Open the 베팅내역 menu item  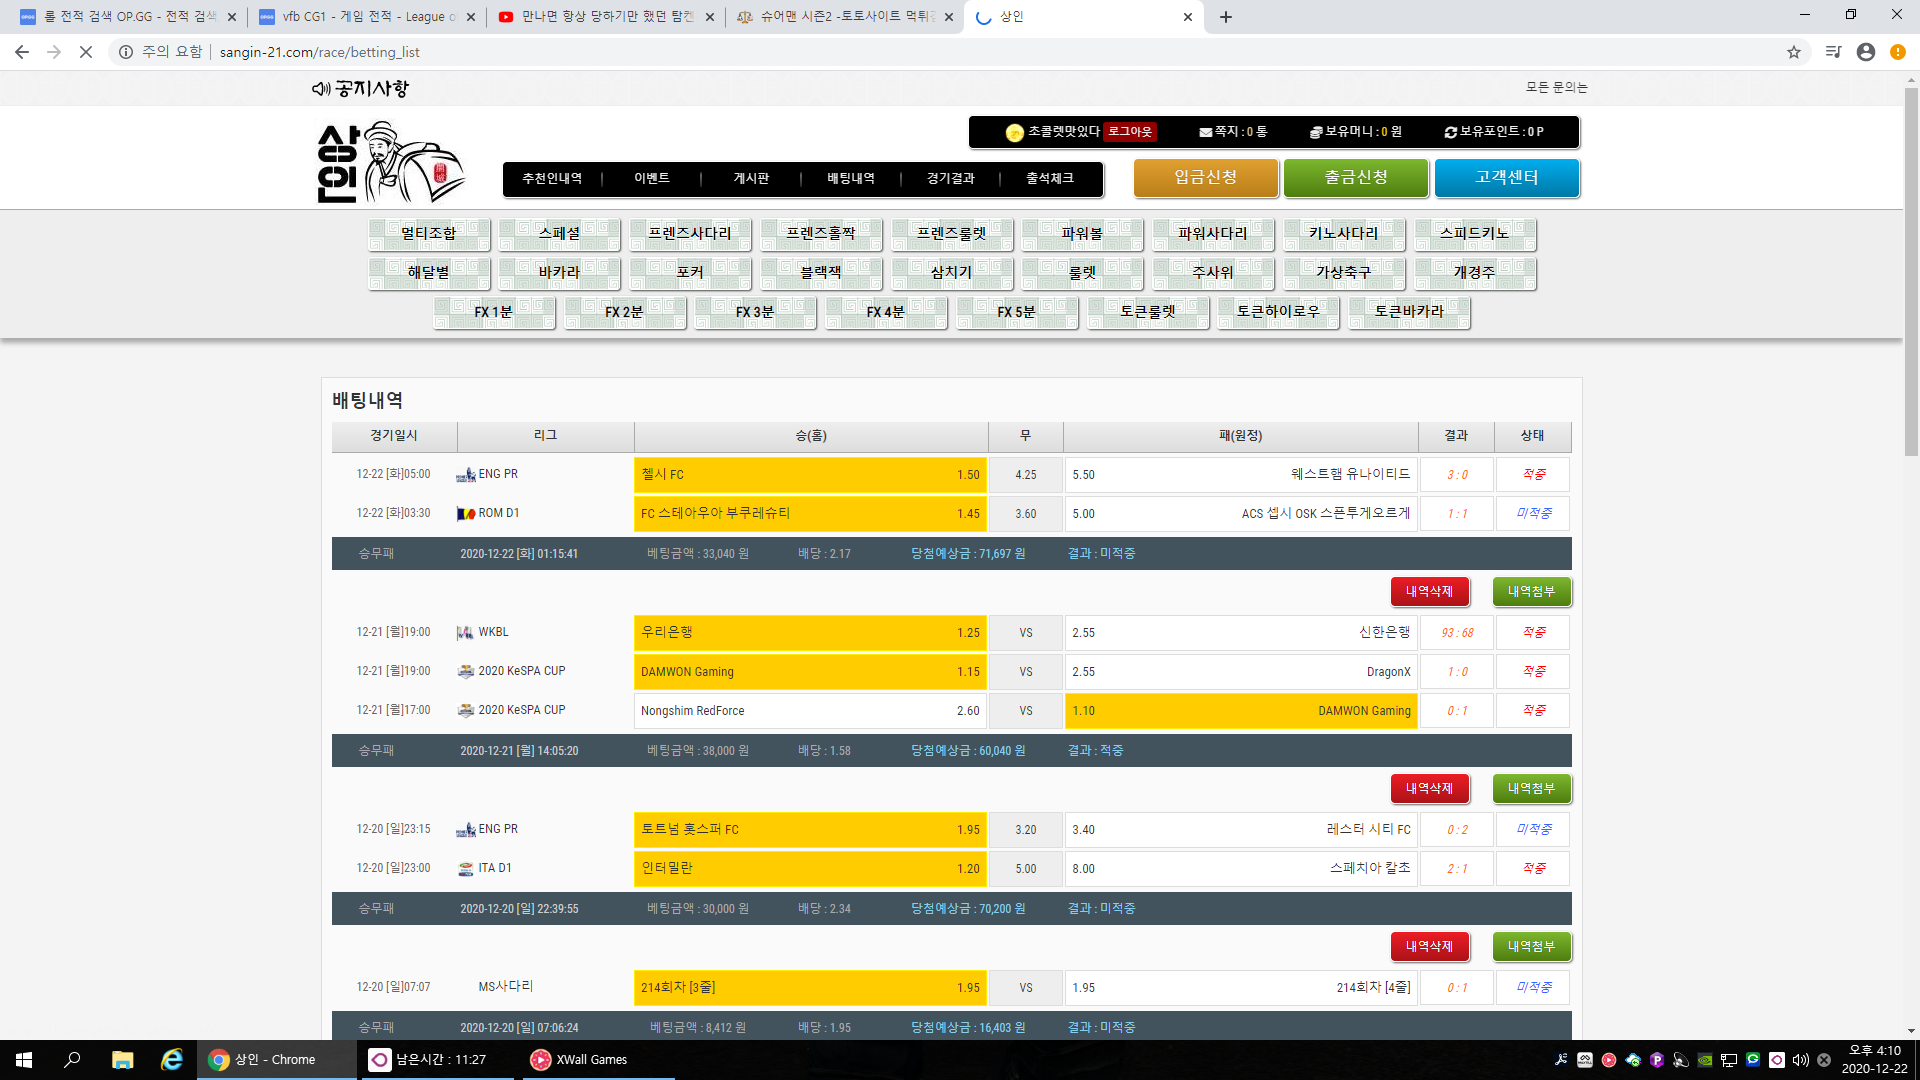click(850, 179)
